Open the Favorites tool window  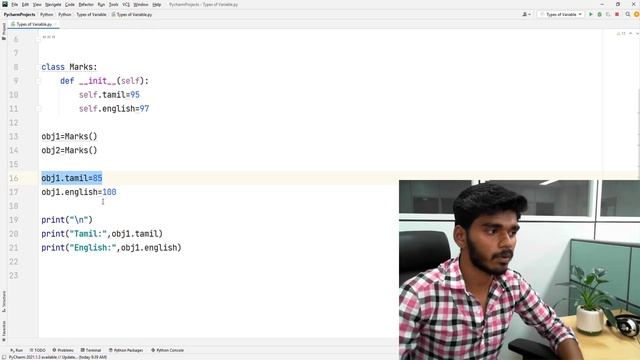click(4, 331)
